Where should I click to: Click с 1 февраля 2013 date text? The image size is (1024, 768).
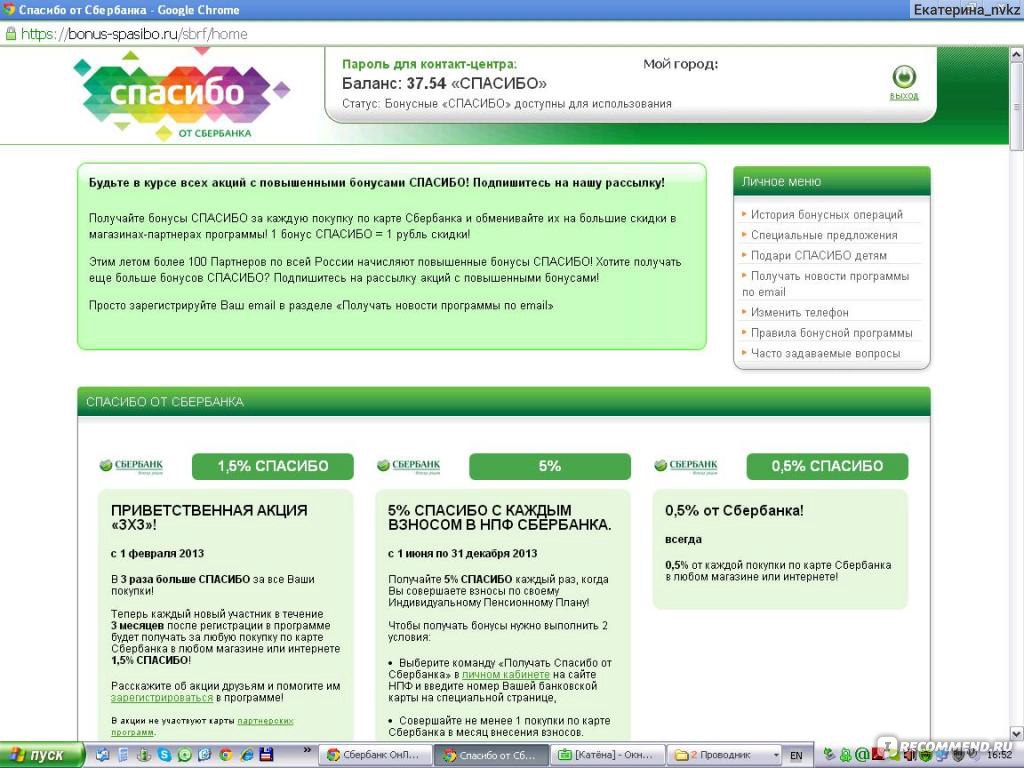pyautogui.click(x=157, y=553)
